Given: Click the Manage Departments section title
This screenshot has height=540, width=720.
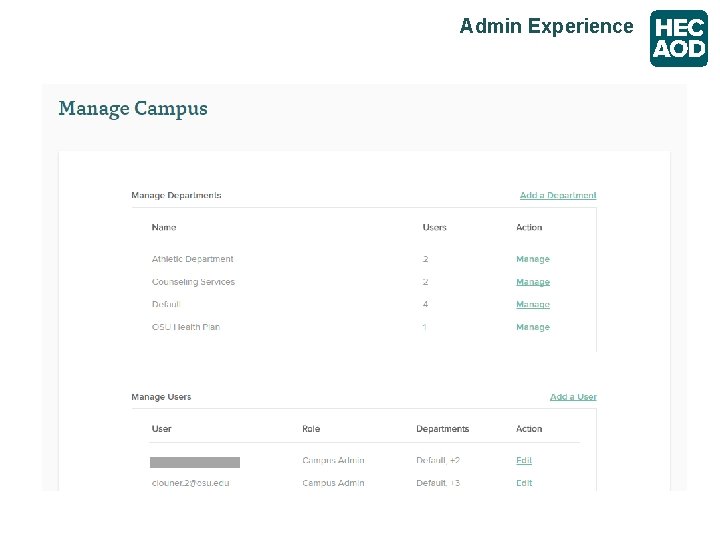Looking at the screenshot, I should point(176,195).
